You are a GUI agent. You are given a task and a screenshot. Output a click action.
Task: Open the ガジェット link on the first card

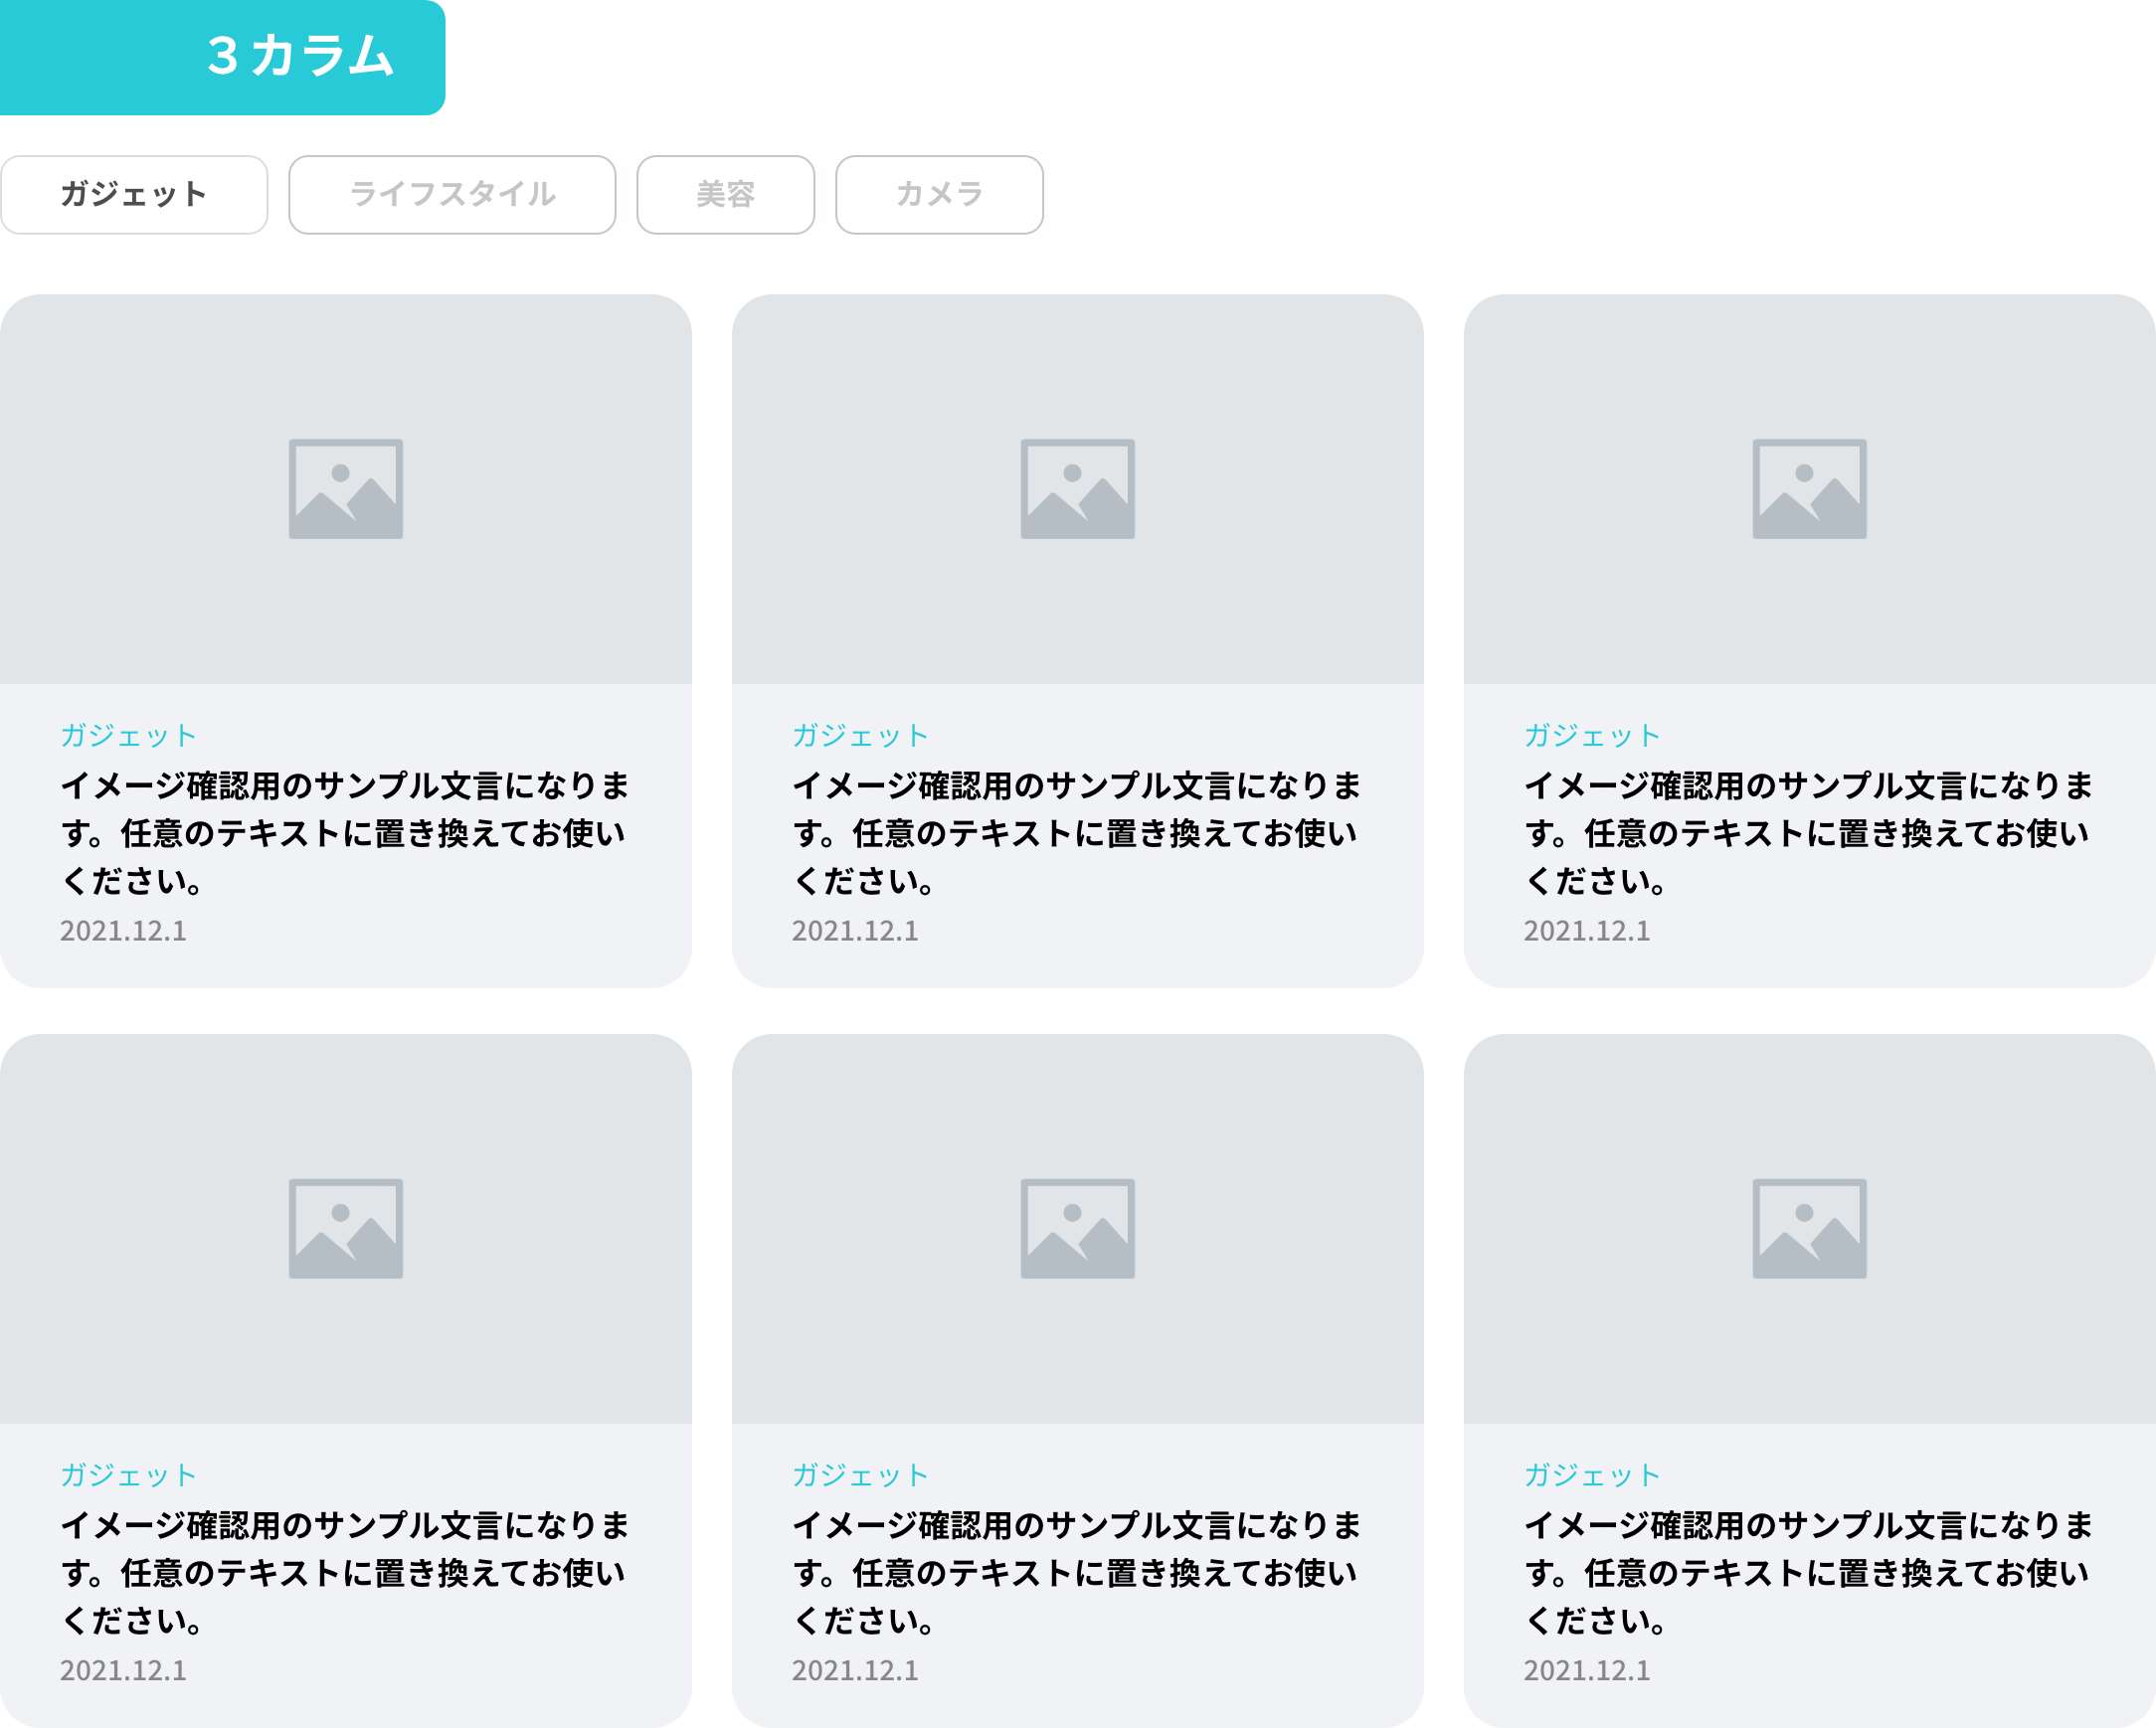click(130, 735)
